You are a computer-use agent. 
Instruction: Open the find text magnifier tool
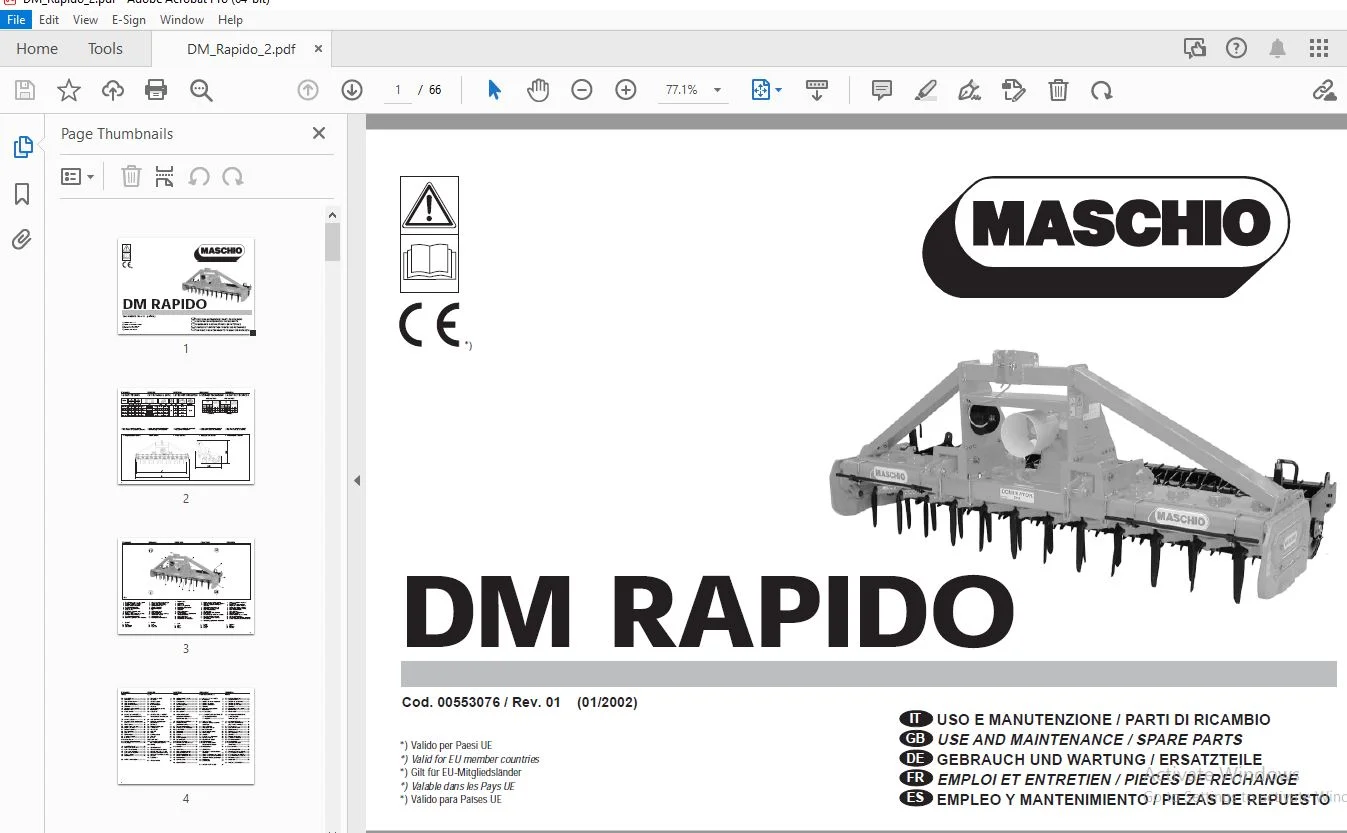coord(201,91)
